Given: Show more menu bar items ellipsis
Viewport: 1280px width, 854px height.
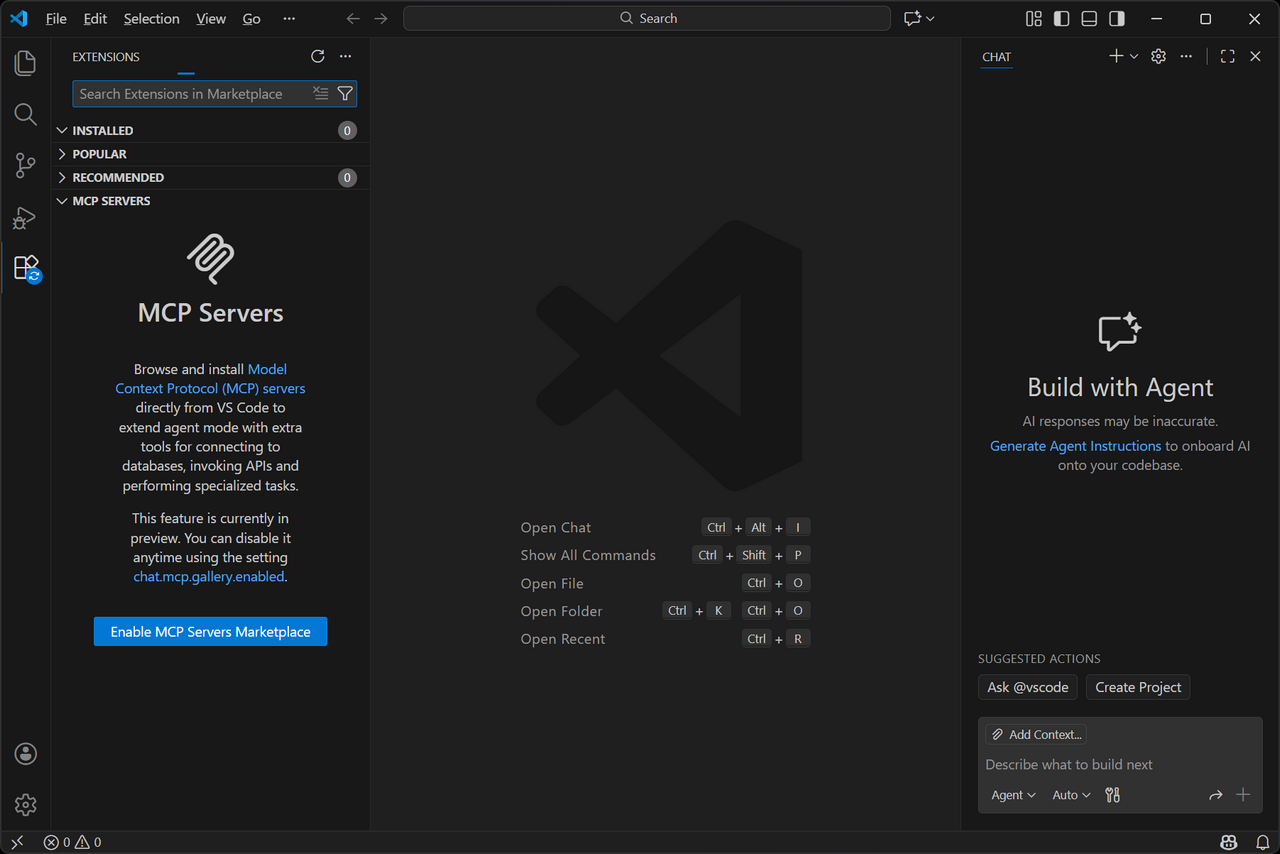Looking at the screenshot, I should 289,18.
